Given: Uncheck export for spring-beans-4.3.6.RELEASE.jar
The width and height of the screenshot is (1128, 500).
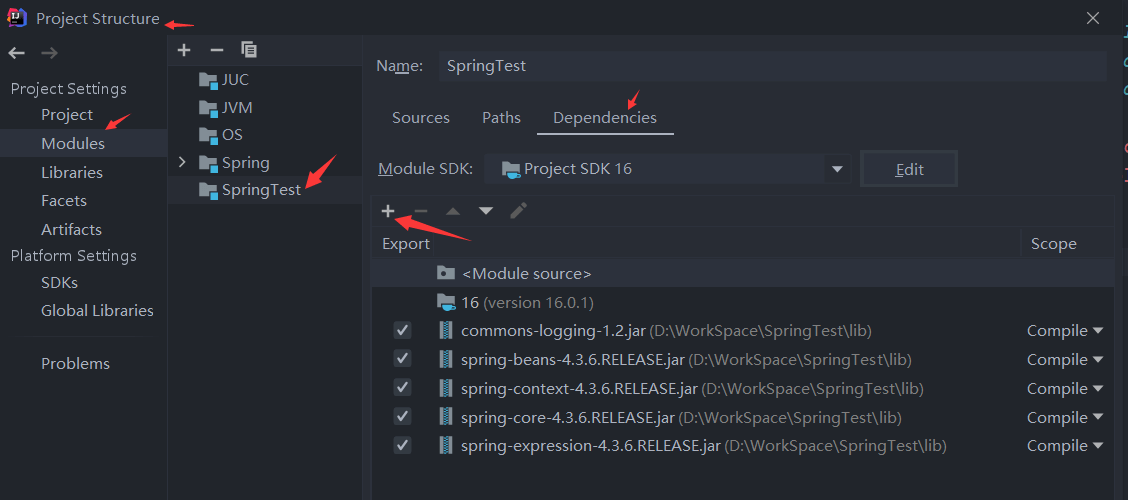Looking at the screenshot, I should 402,359.
